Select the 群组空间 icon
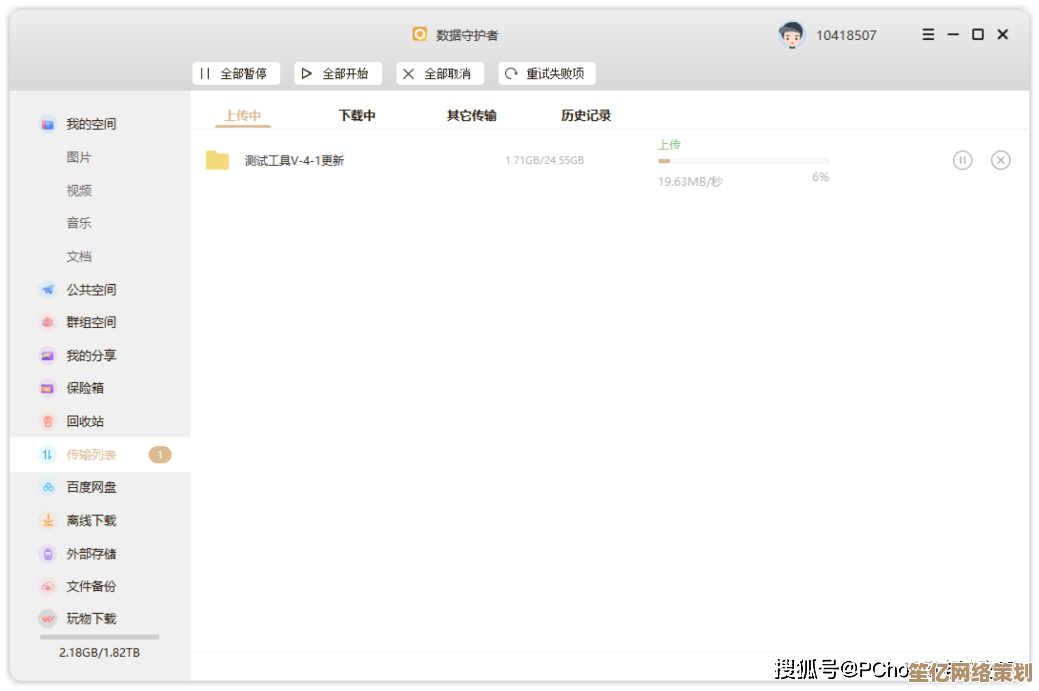This screenshot has width=1039, height=691. [x=47, y=323]
